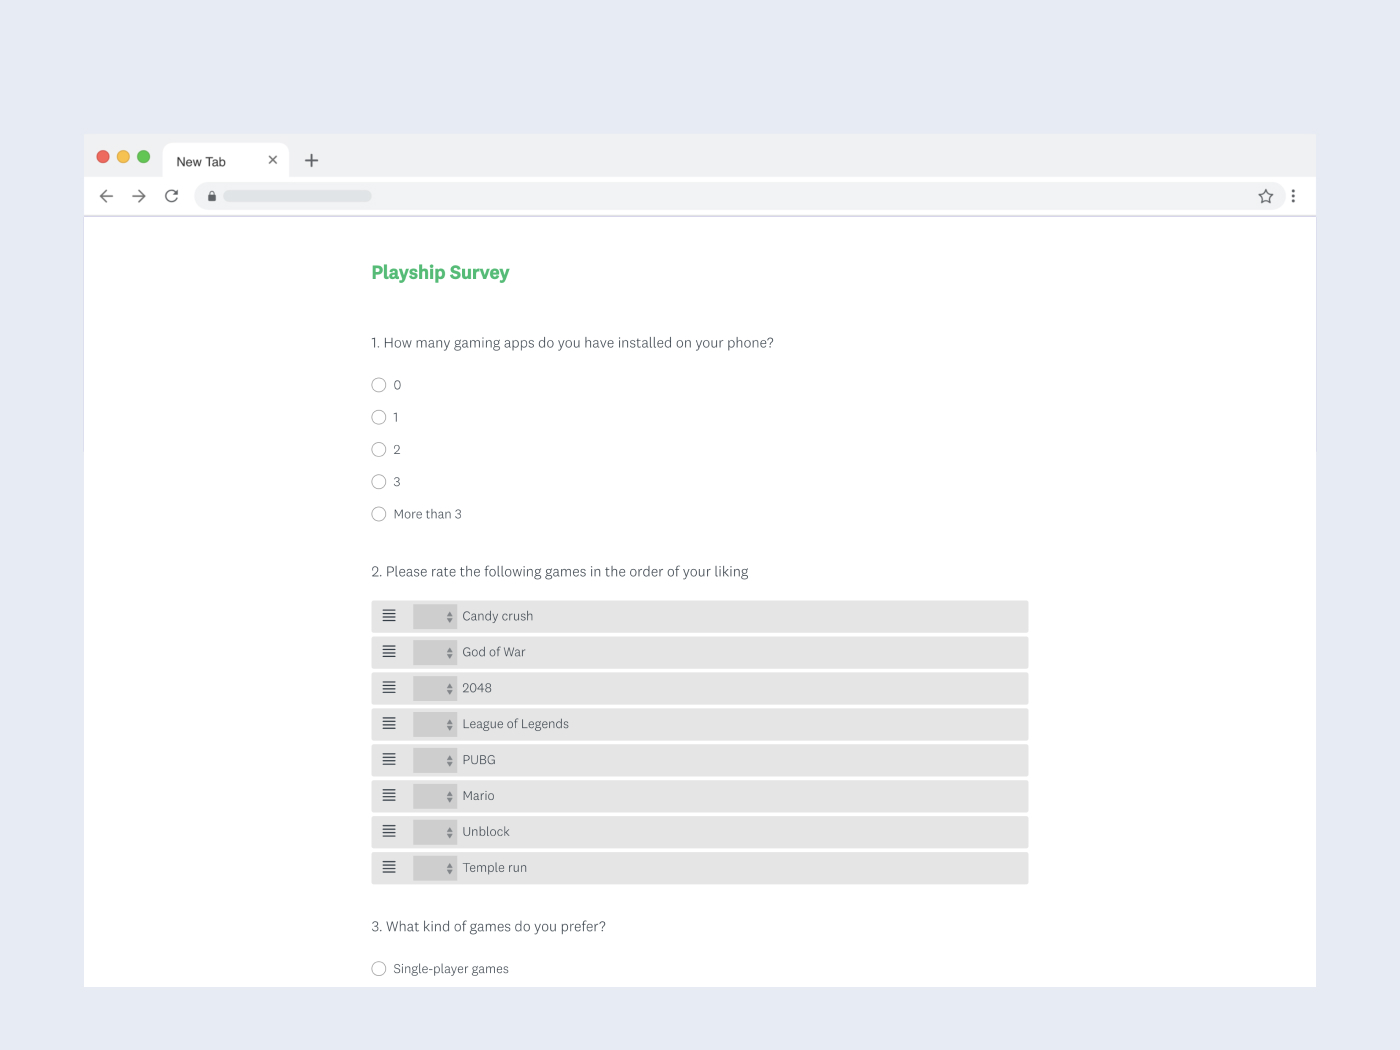Click question 2 about rating games

pyautogui.click(x=560, y=572)
